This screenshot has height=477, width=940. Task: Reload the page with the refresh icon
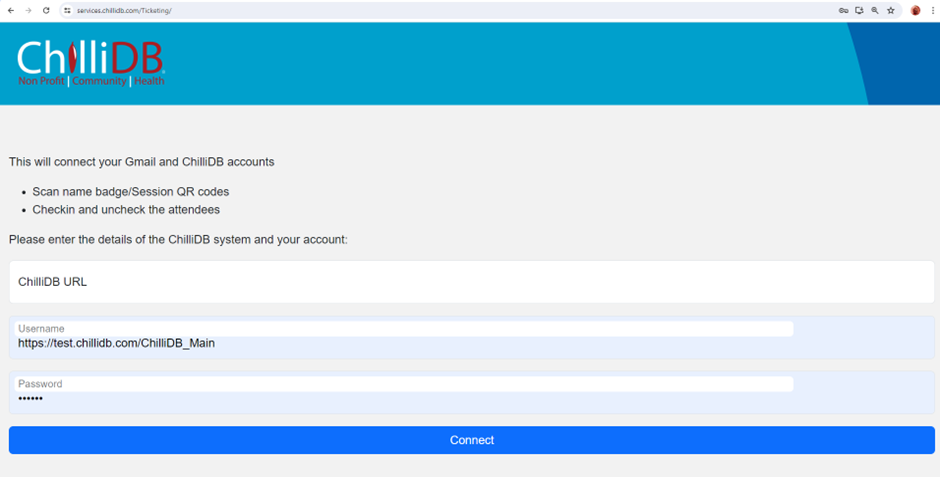pyautogui.click(x=46, y=10)
